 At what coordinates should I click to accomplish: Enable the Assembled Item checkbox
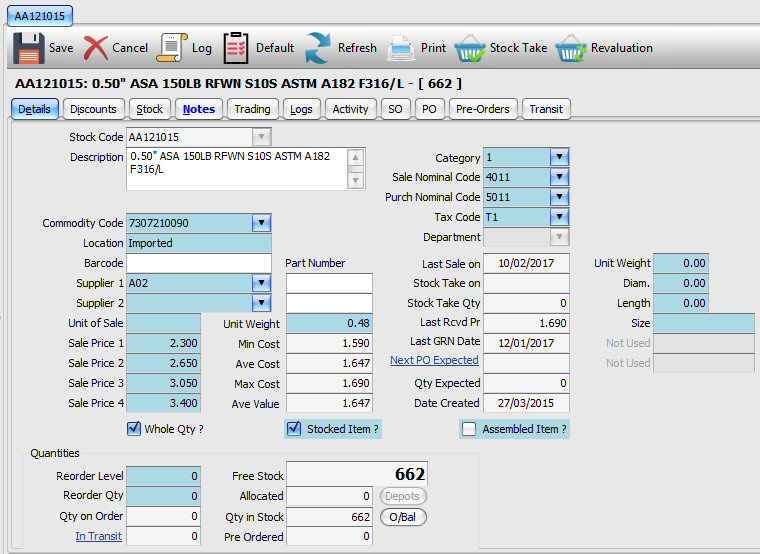469,429
